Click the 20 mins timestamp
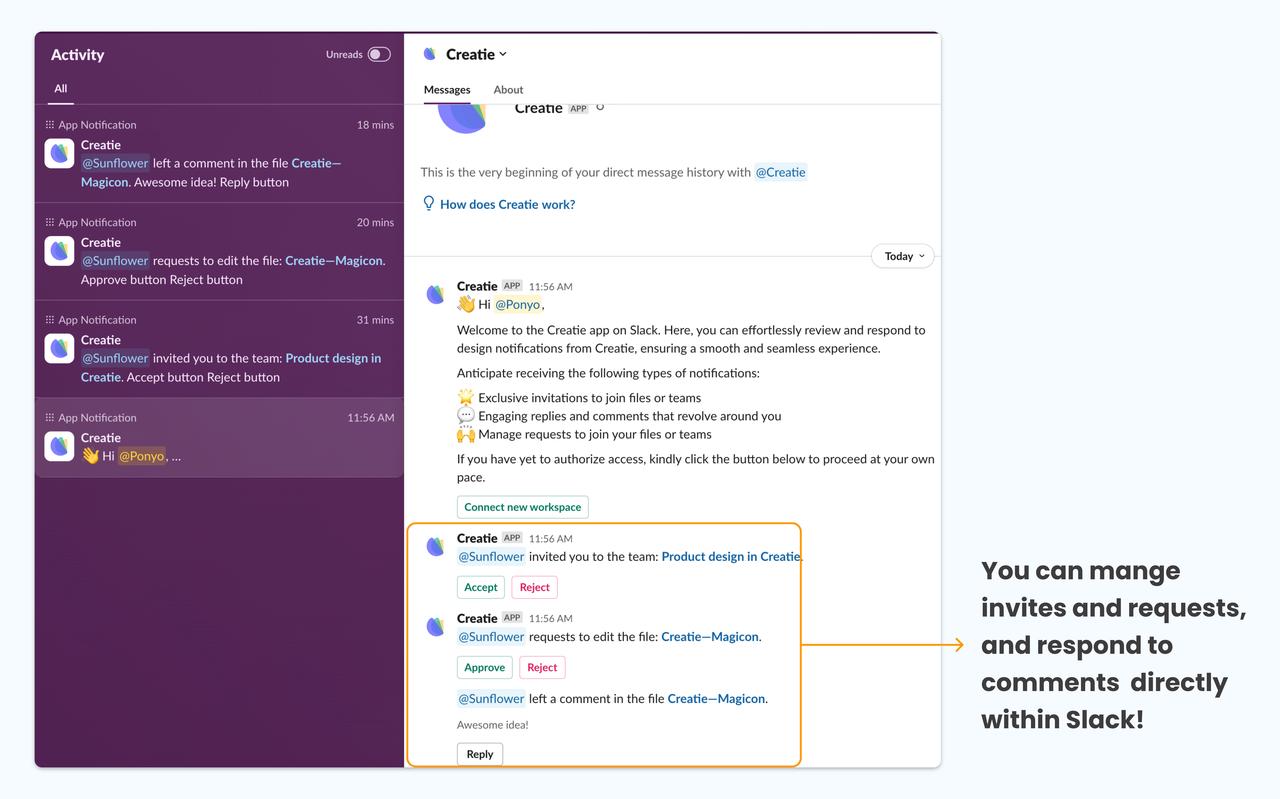The width and height of the screenshot is (1280, 799). (376, 222)
